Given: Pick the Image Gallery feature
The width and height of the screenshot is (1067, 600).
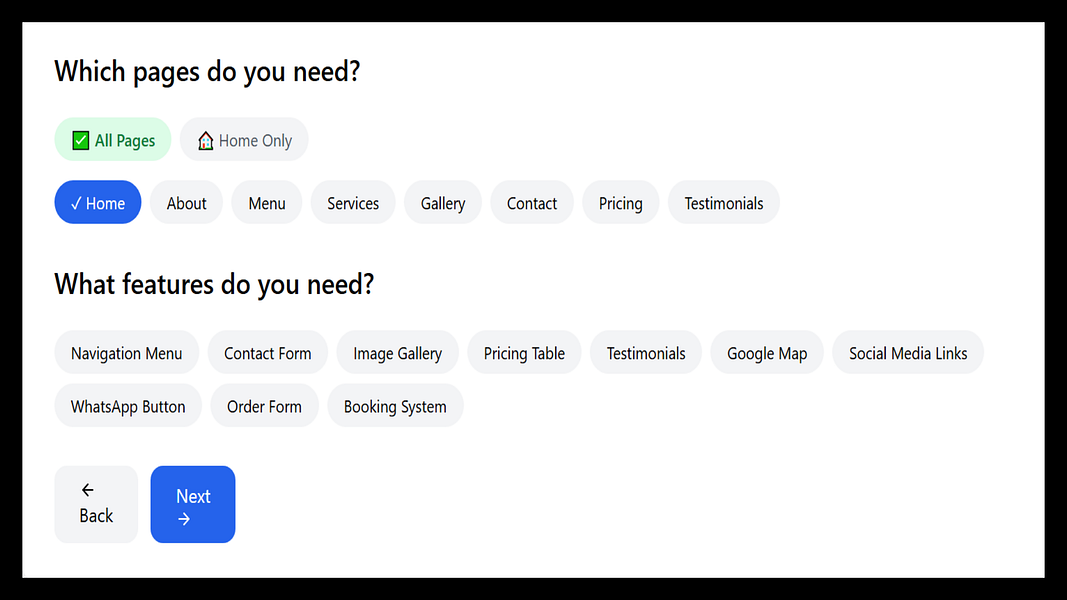Looking at the screenshot, I should (397, 352).
